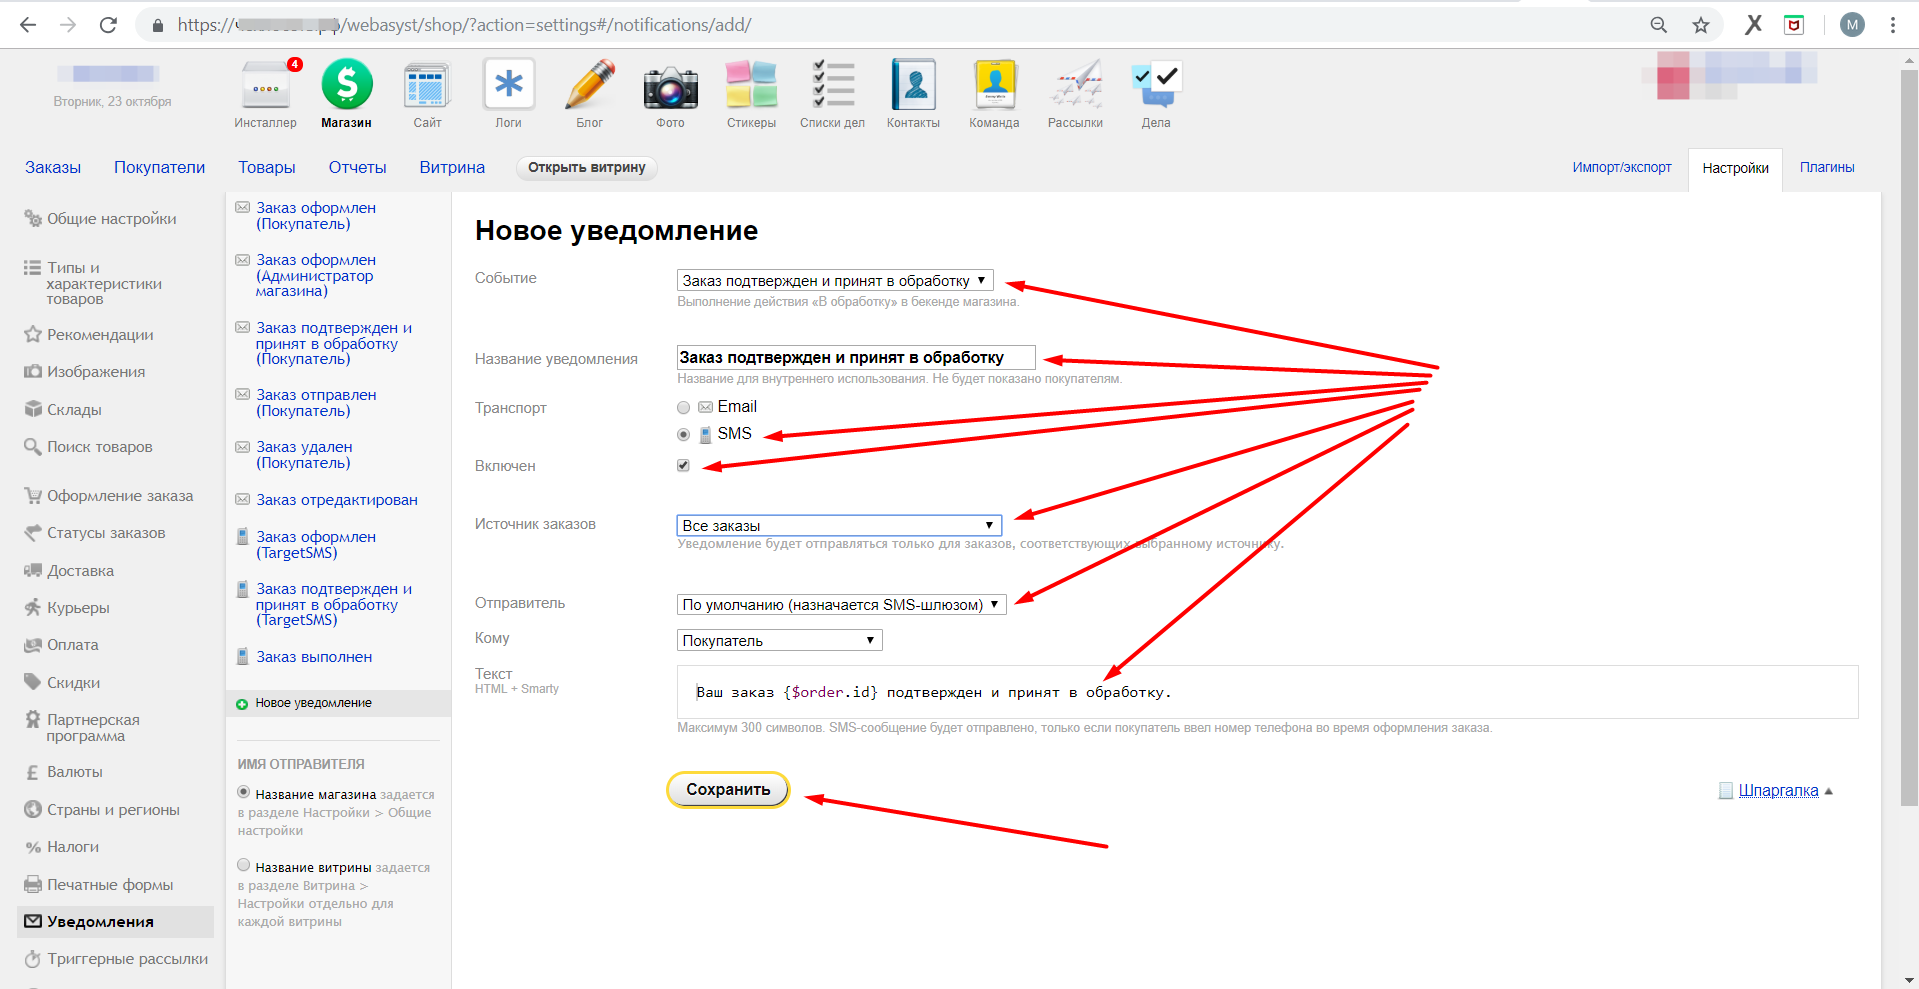Expand the Шпаргалка cheat sheet
Screen dimensions: 1919x989
(x=1777, y=790)
